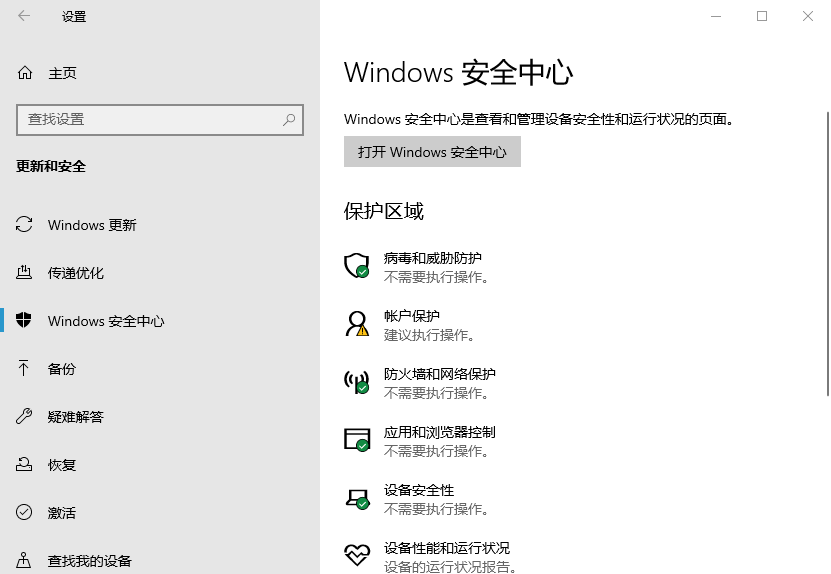Click the 设置 window title text
The image size is (831, 574).
(x=74, y=16)
